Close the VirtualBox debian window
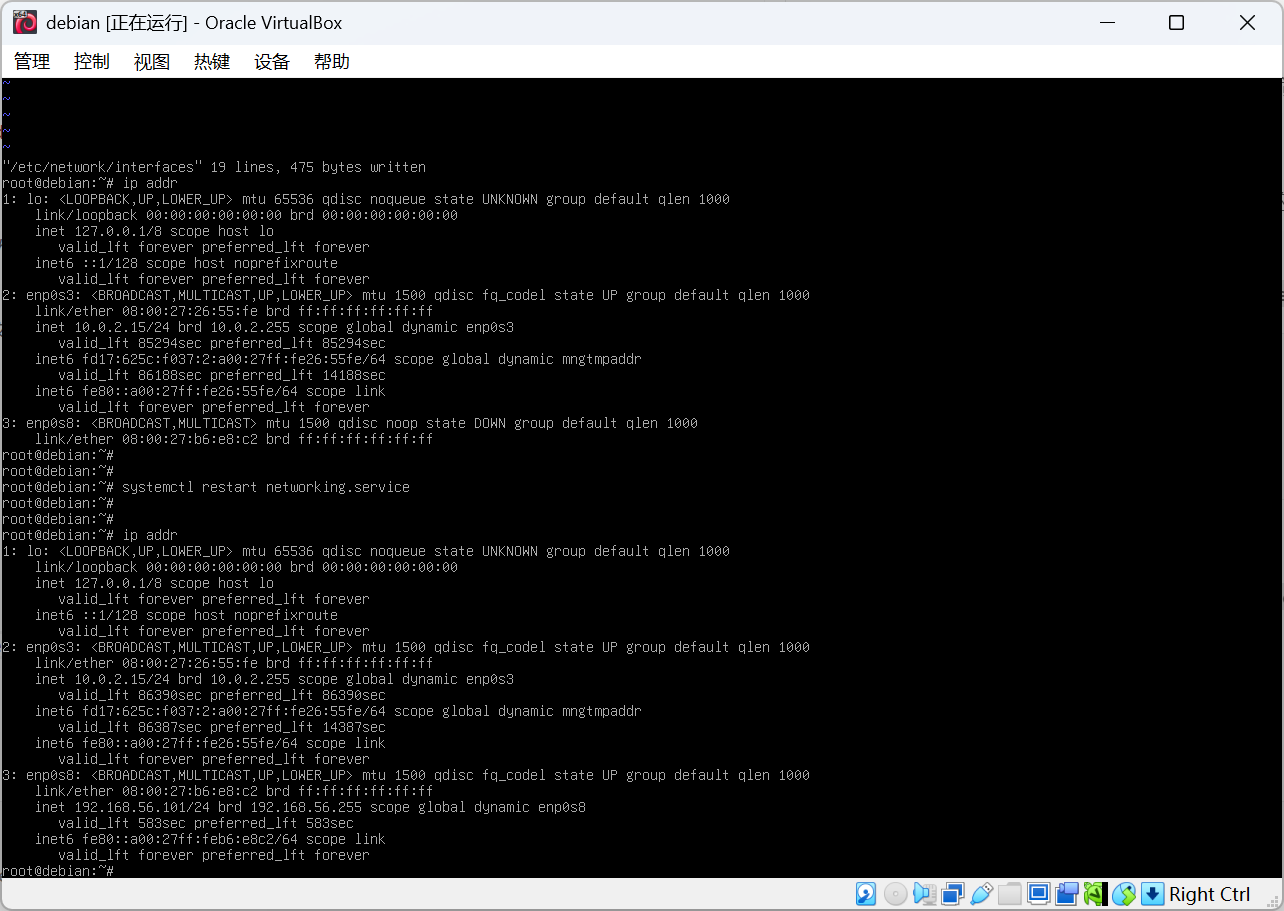Screen dimensions: 1284x911 [1247, 23]
